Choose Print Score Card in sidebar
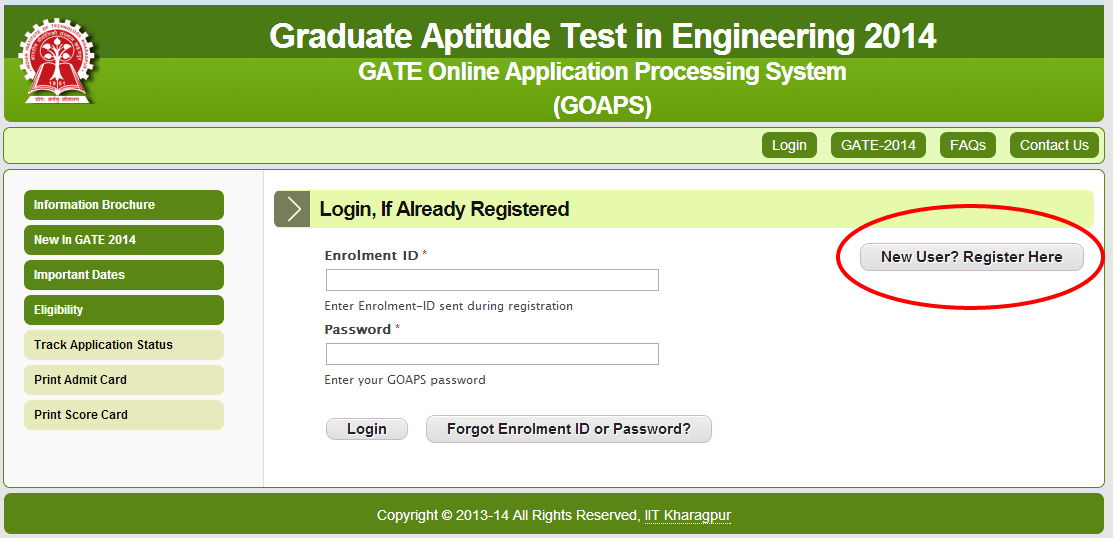 pyautogui.click(x=124, y=415)
